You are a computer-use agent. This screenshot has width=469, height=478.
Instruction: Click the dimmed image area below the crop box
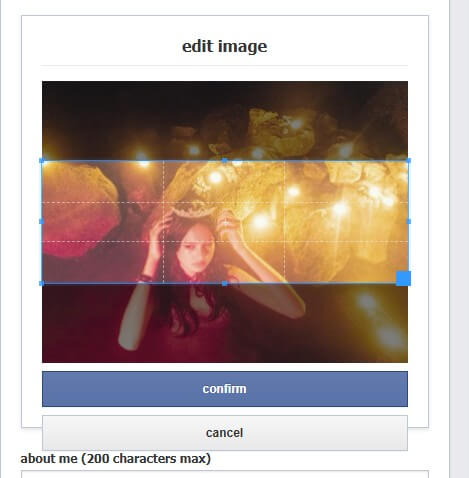click(x=225, y=323)
